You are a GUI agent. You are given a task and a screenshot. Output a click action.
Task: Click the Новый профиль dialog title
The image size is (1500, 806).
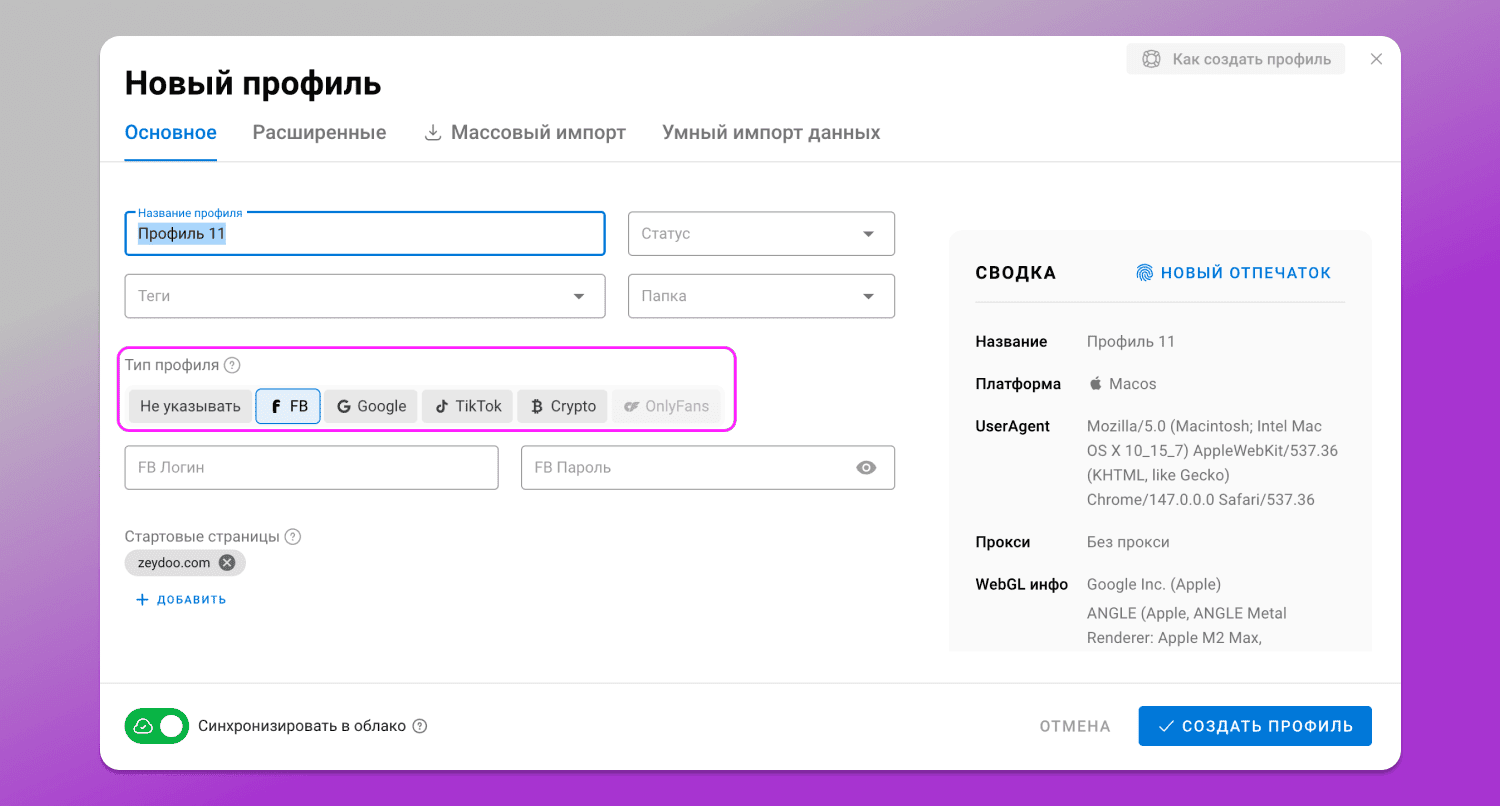coord(253,83)
